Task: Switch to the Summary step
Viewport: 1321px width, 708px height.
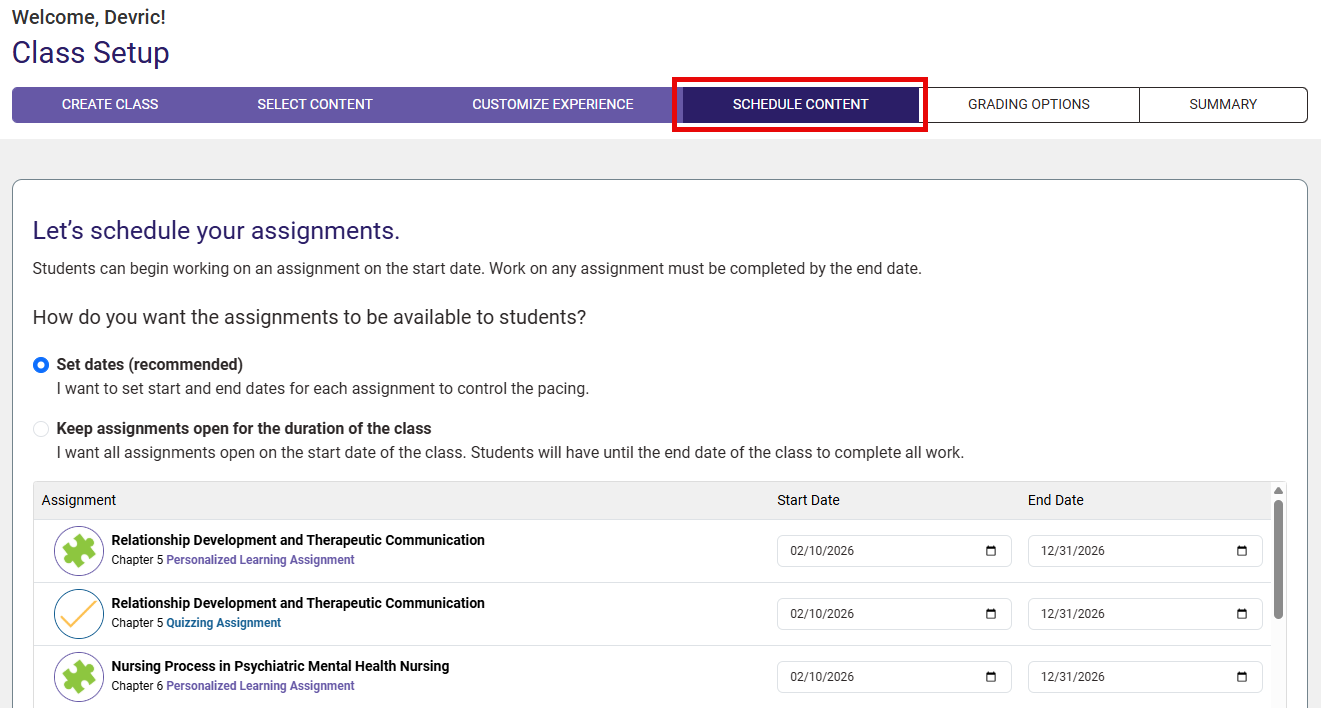Action: (x=1222, y=104)
